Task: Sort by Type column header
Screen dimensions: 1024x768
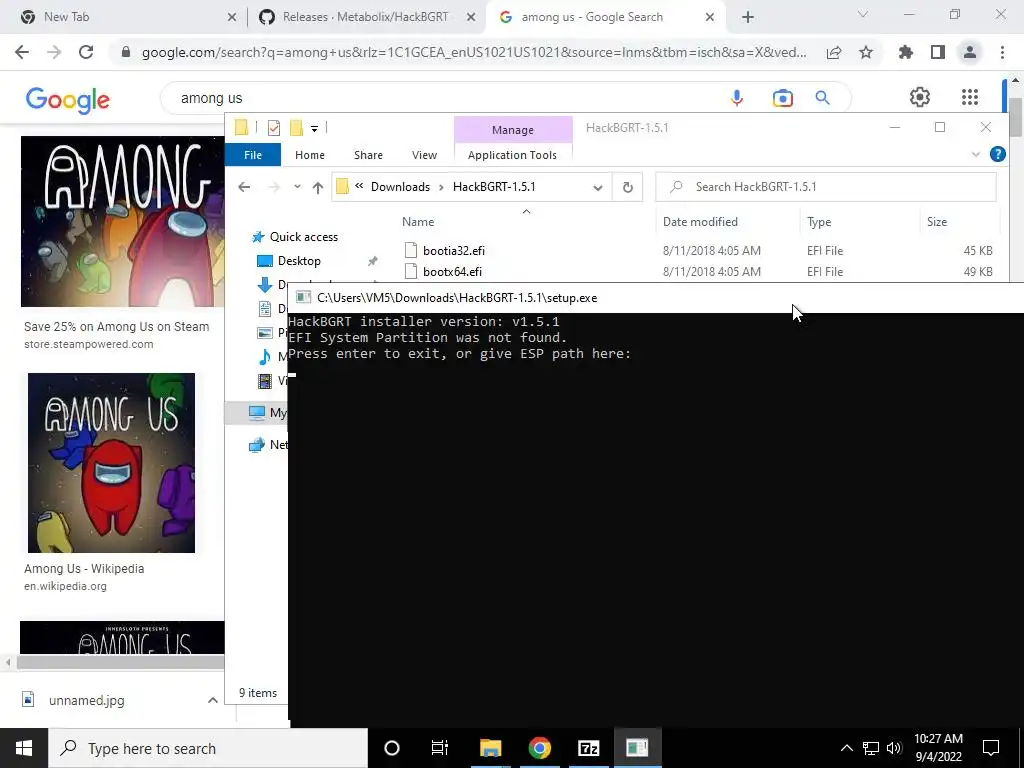Action: tap(819, 222)
